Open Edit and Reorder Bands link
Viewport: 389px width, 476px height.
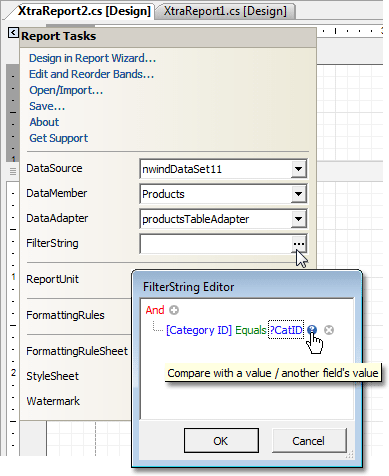(x=91, y=74)
